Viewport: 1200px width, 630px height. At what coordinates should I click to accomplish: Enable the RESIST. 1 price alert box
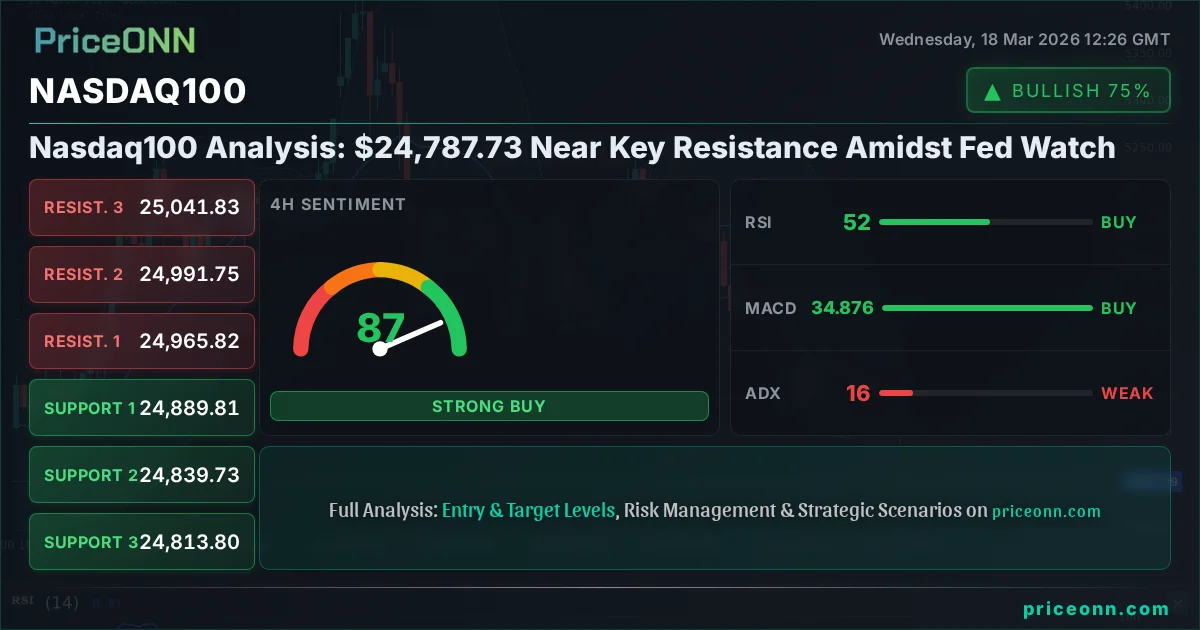pyautogui.click(x=141, y=341)
